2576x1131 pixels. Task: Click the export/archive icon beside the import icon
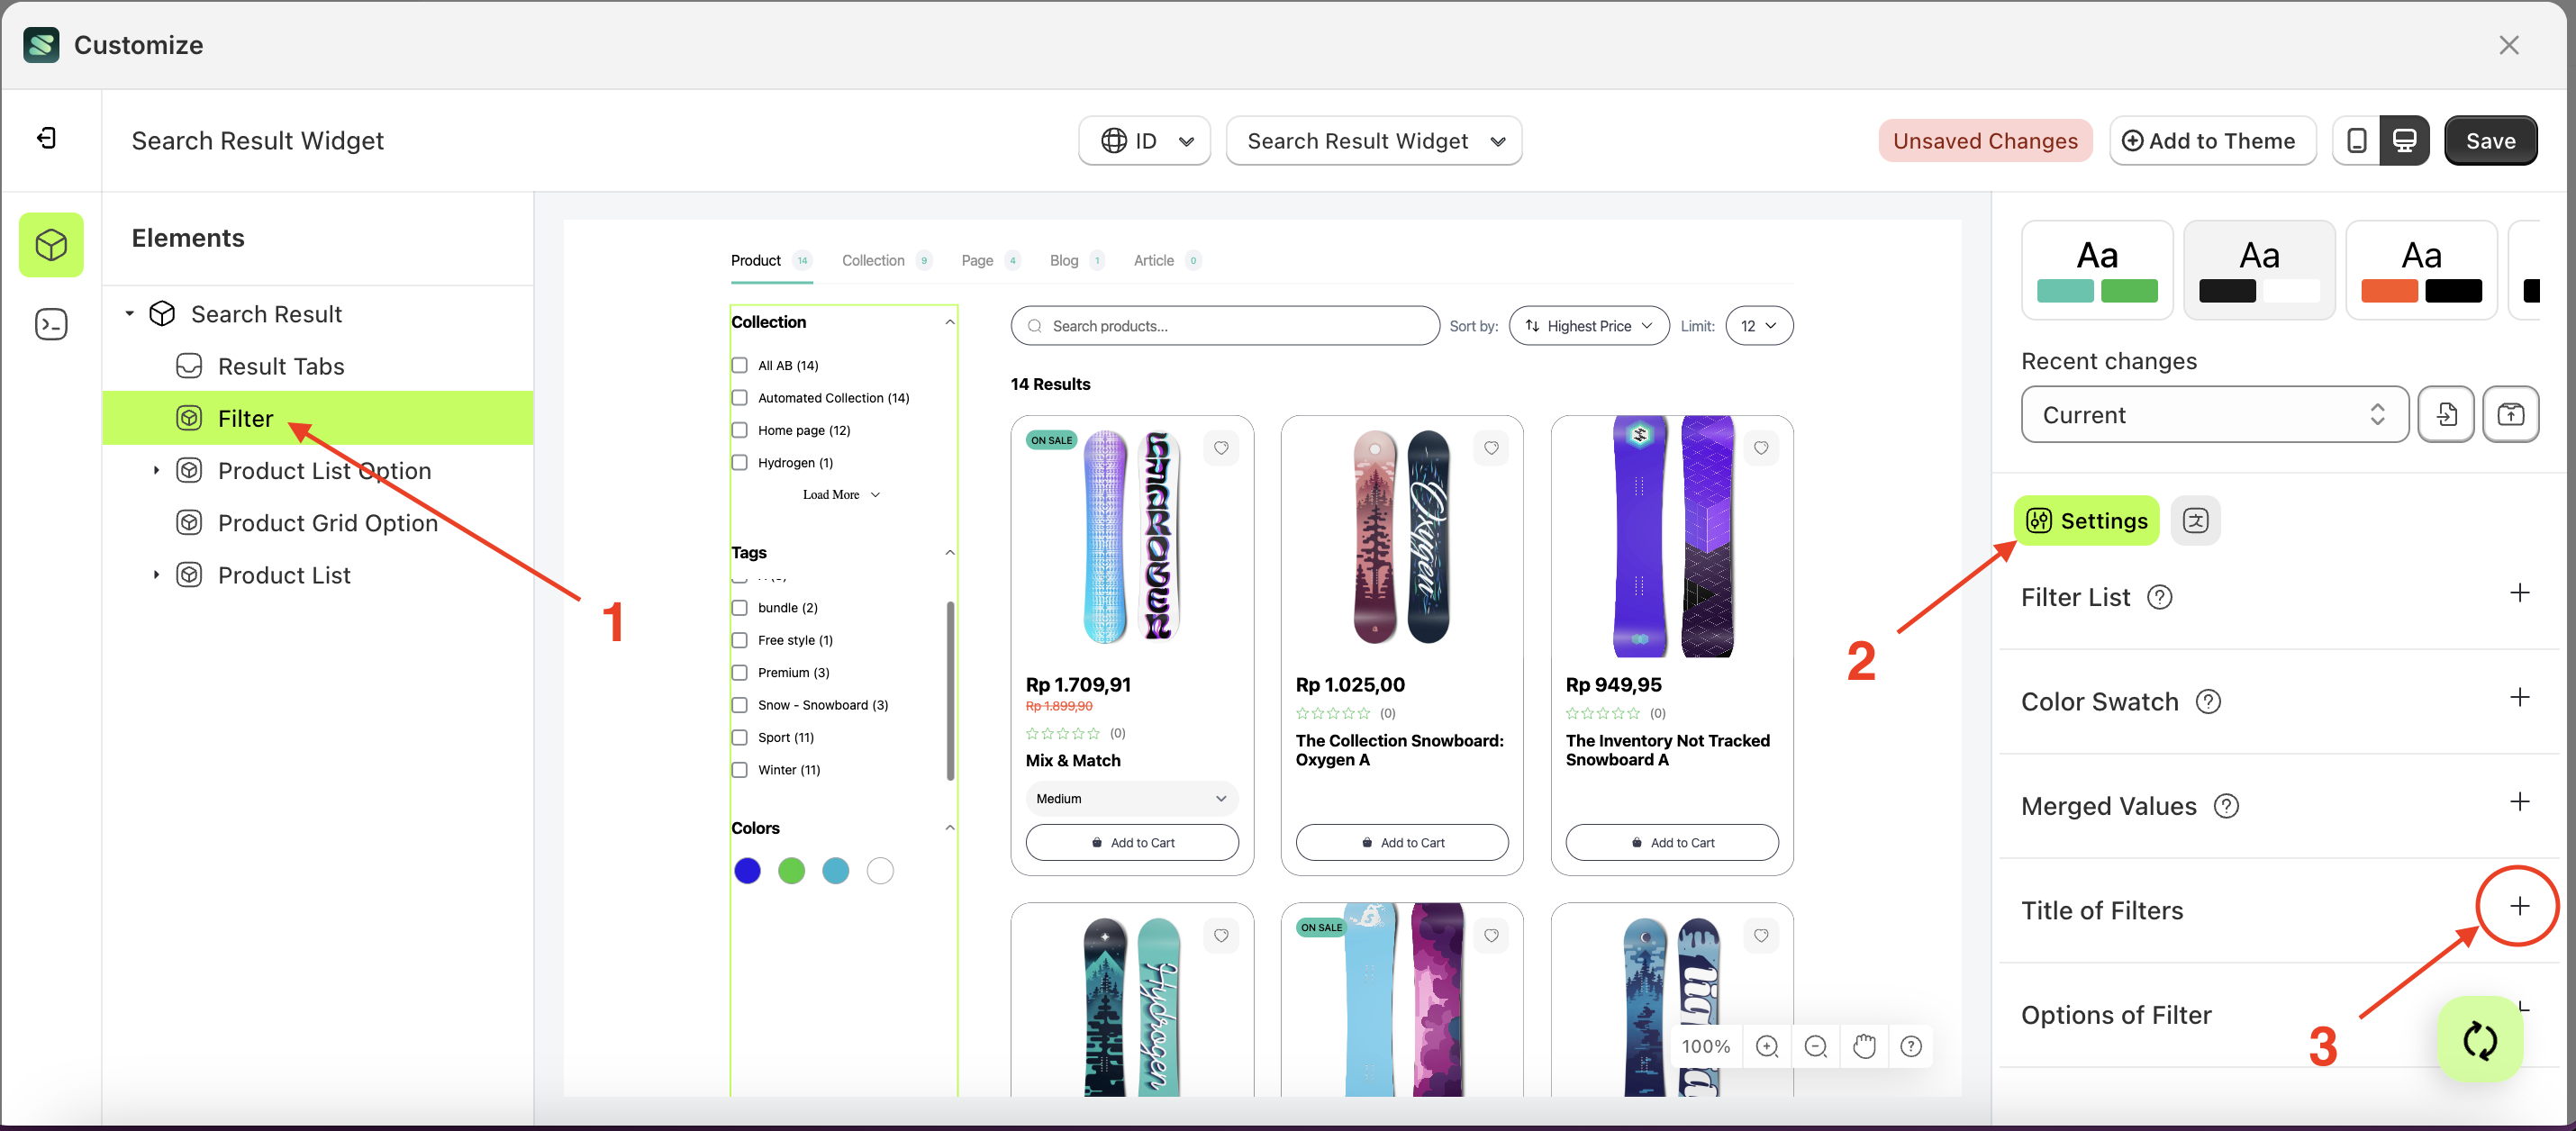click(x=2511, y=414)
